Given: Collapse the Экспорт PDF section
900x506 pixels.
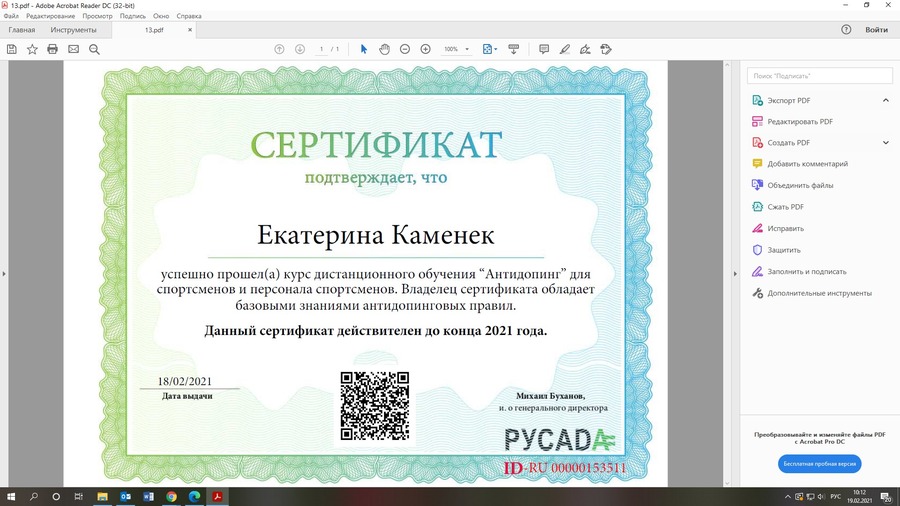Looking at the screenshot, I should click(x=885, y=100).
